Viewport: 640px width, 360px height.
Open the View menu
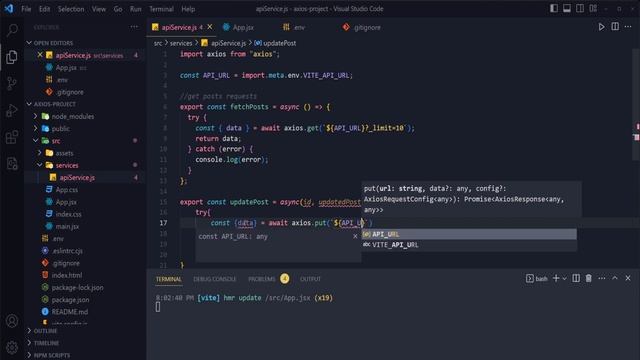pos(98,9)
